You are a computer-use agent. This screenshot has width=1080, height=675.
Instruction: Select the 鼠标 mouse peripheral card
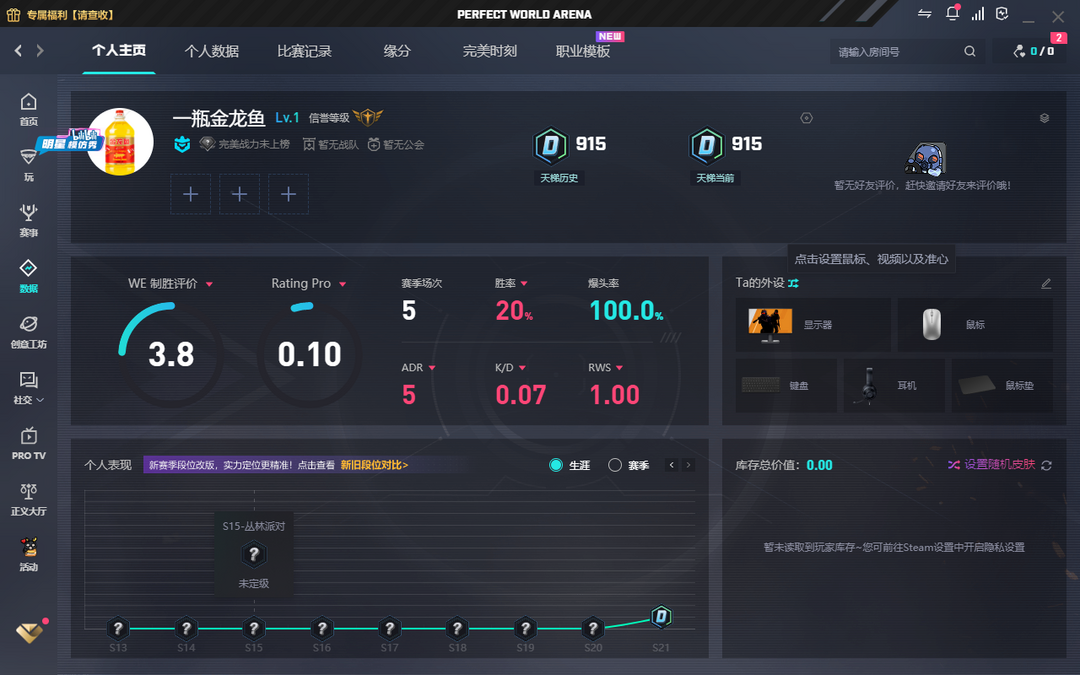click(x=975, y=325)
